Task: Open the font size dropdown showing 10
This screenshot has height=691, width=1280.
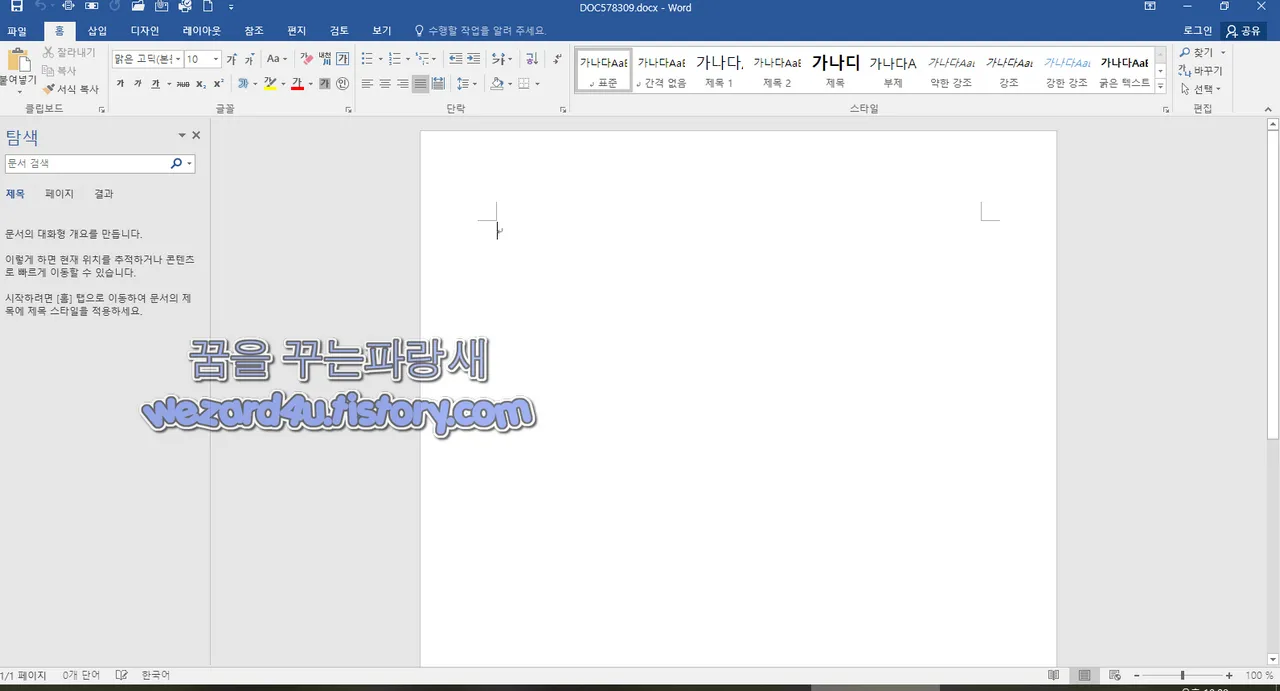Action: click(216, 59)
